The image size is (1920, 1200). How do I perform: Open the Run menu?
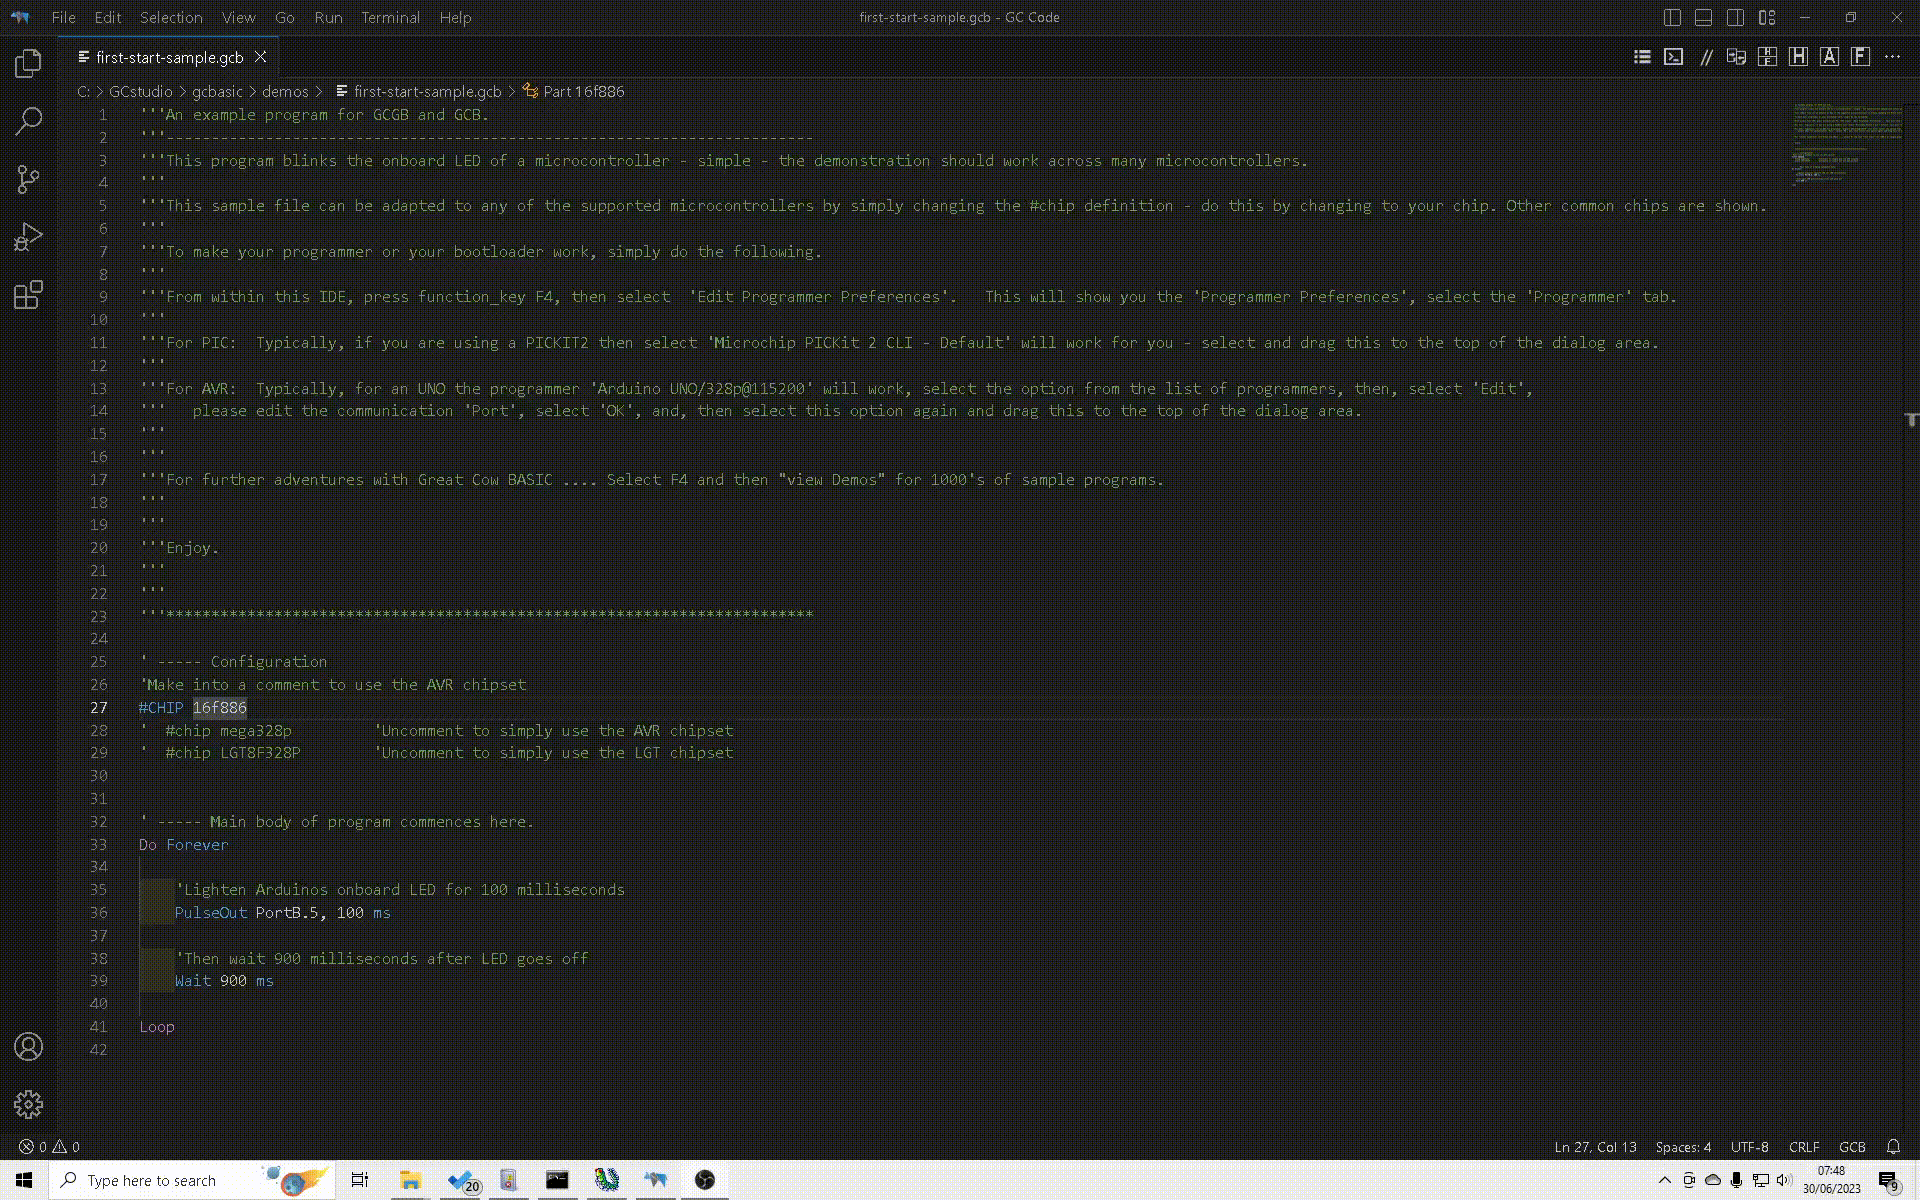coord(328,17)
